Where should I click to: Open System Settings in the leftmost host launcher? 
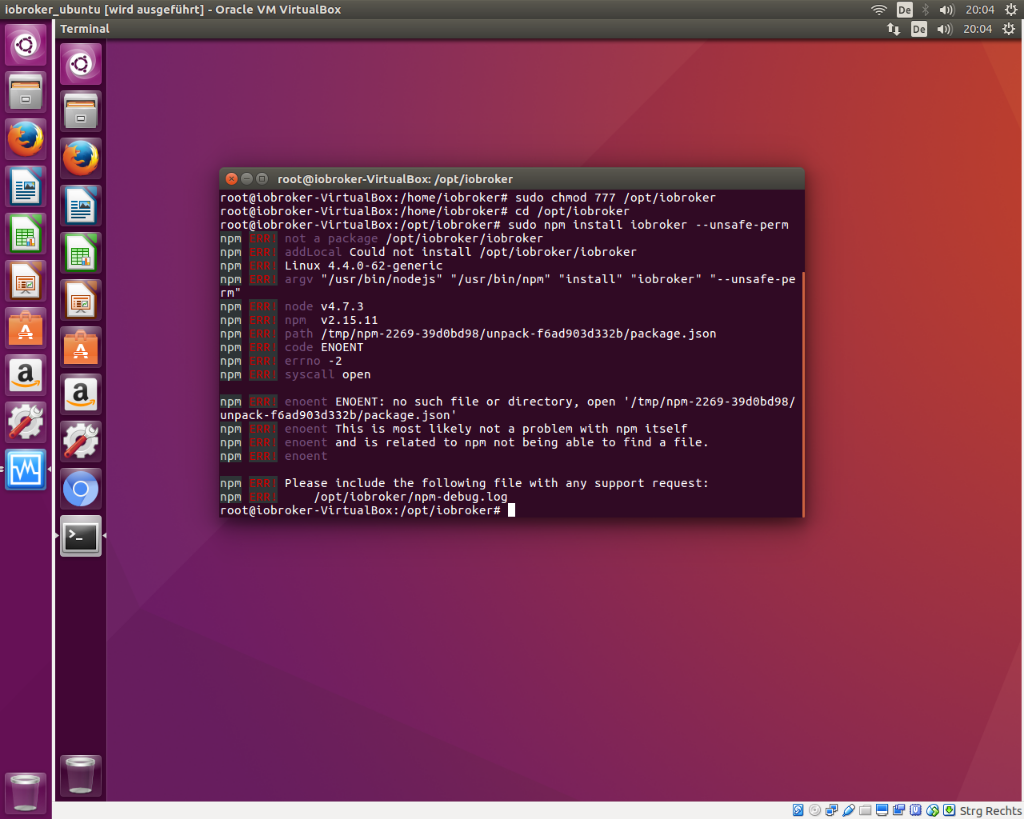click(x=25, y=422)
